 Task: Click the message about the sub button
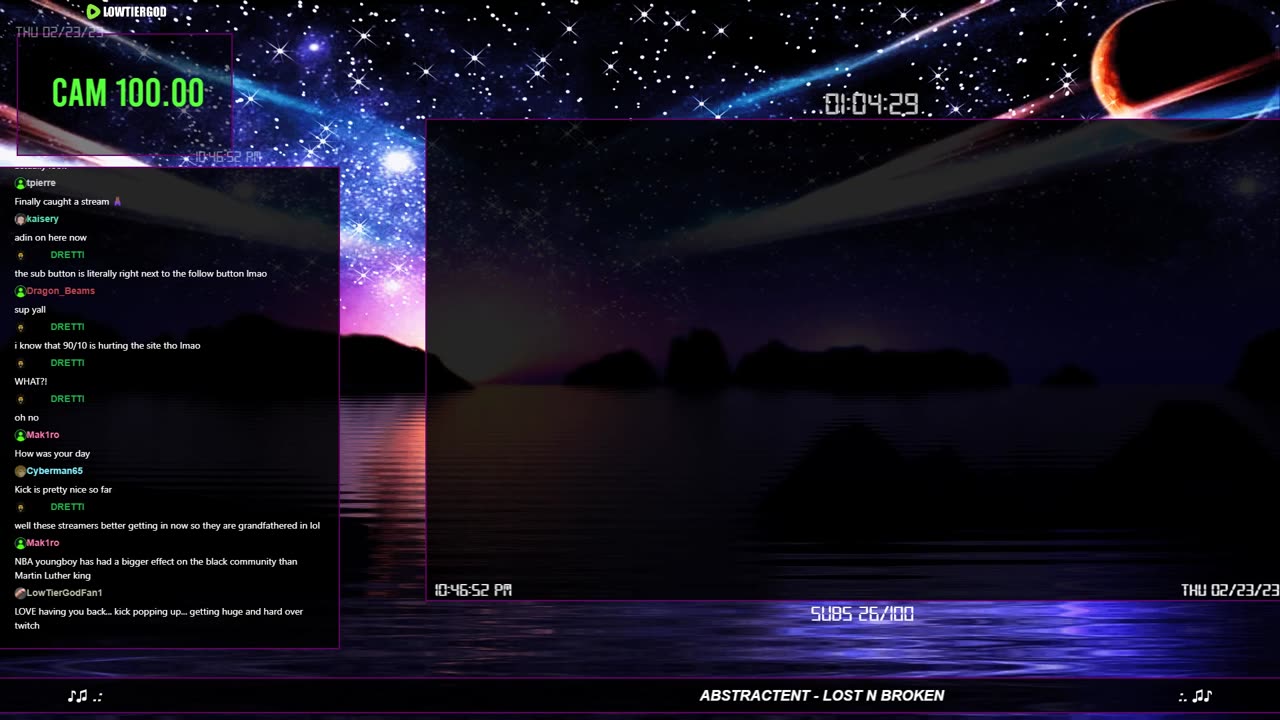(x=141, y=273)
